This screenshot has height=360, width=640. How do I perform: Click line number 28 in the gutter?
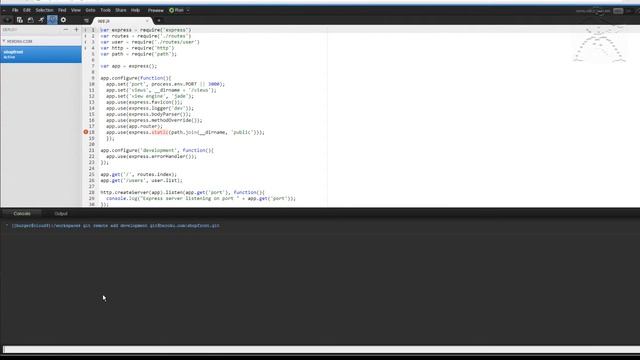[92, 192]
